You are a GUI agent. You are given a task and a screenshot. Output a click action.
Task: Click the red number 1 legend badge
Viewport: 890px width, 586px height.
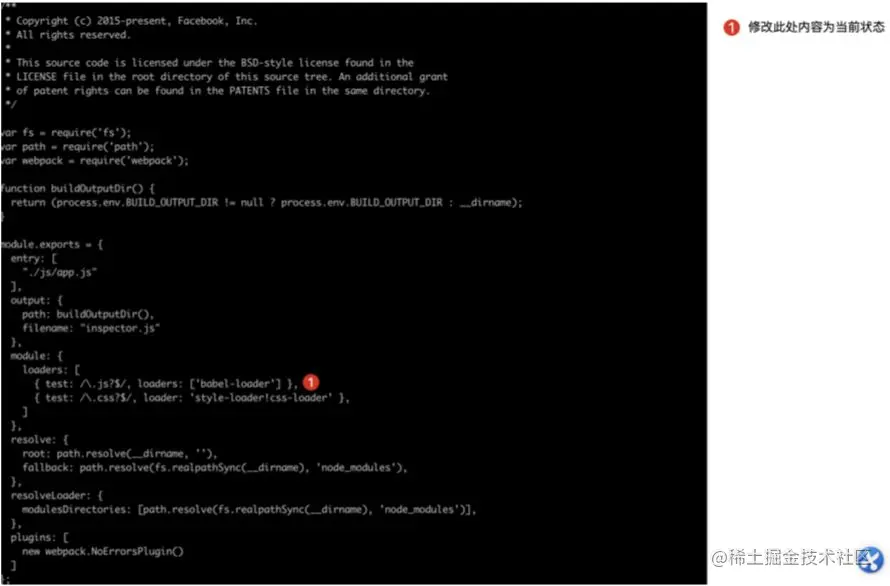click(x=731, y=27)
